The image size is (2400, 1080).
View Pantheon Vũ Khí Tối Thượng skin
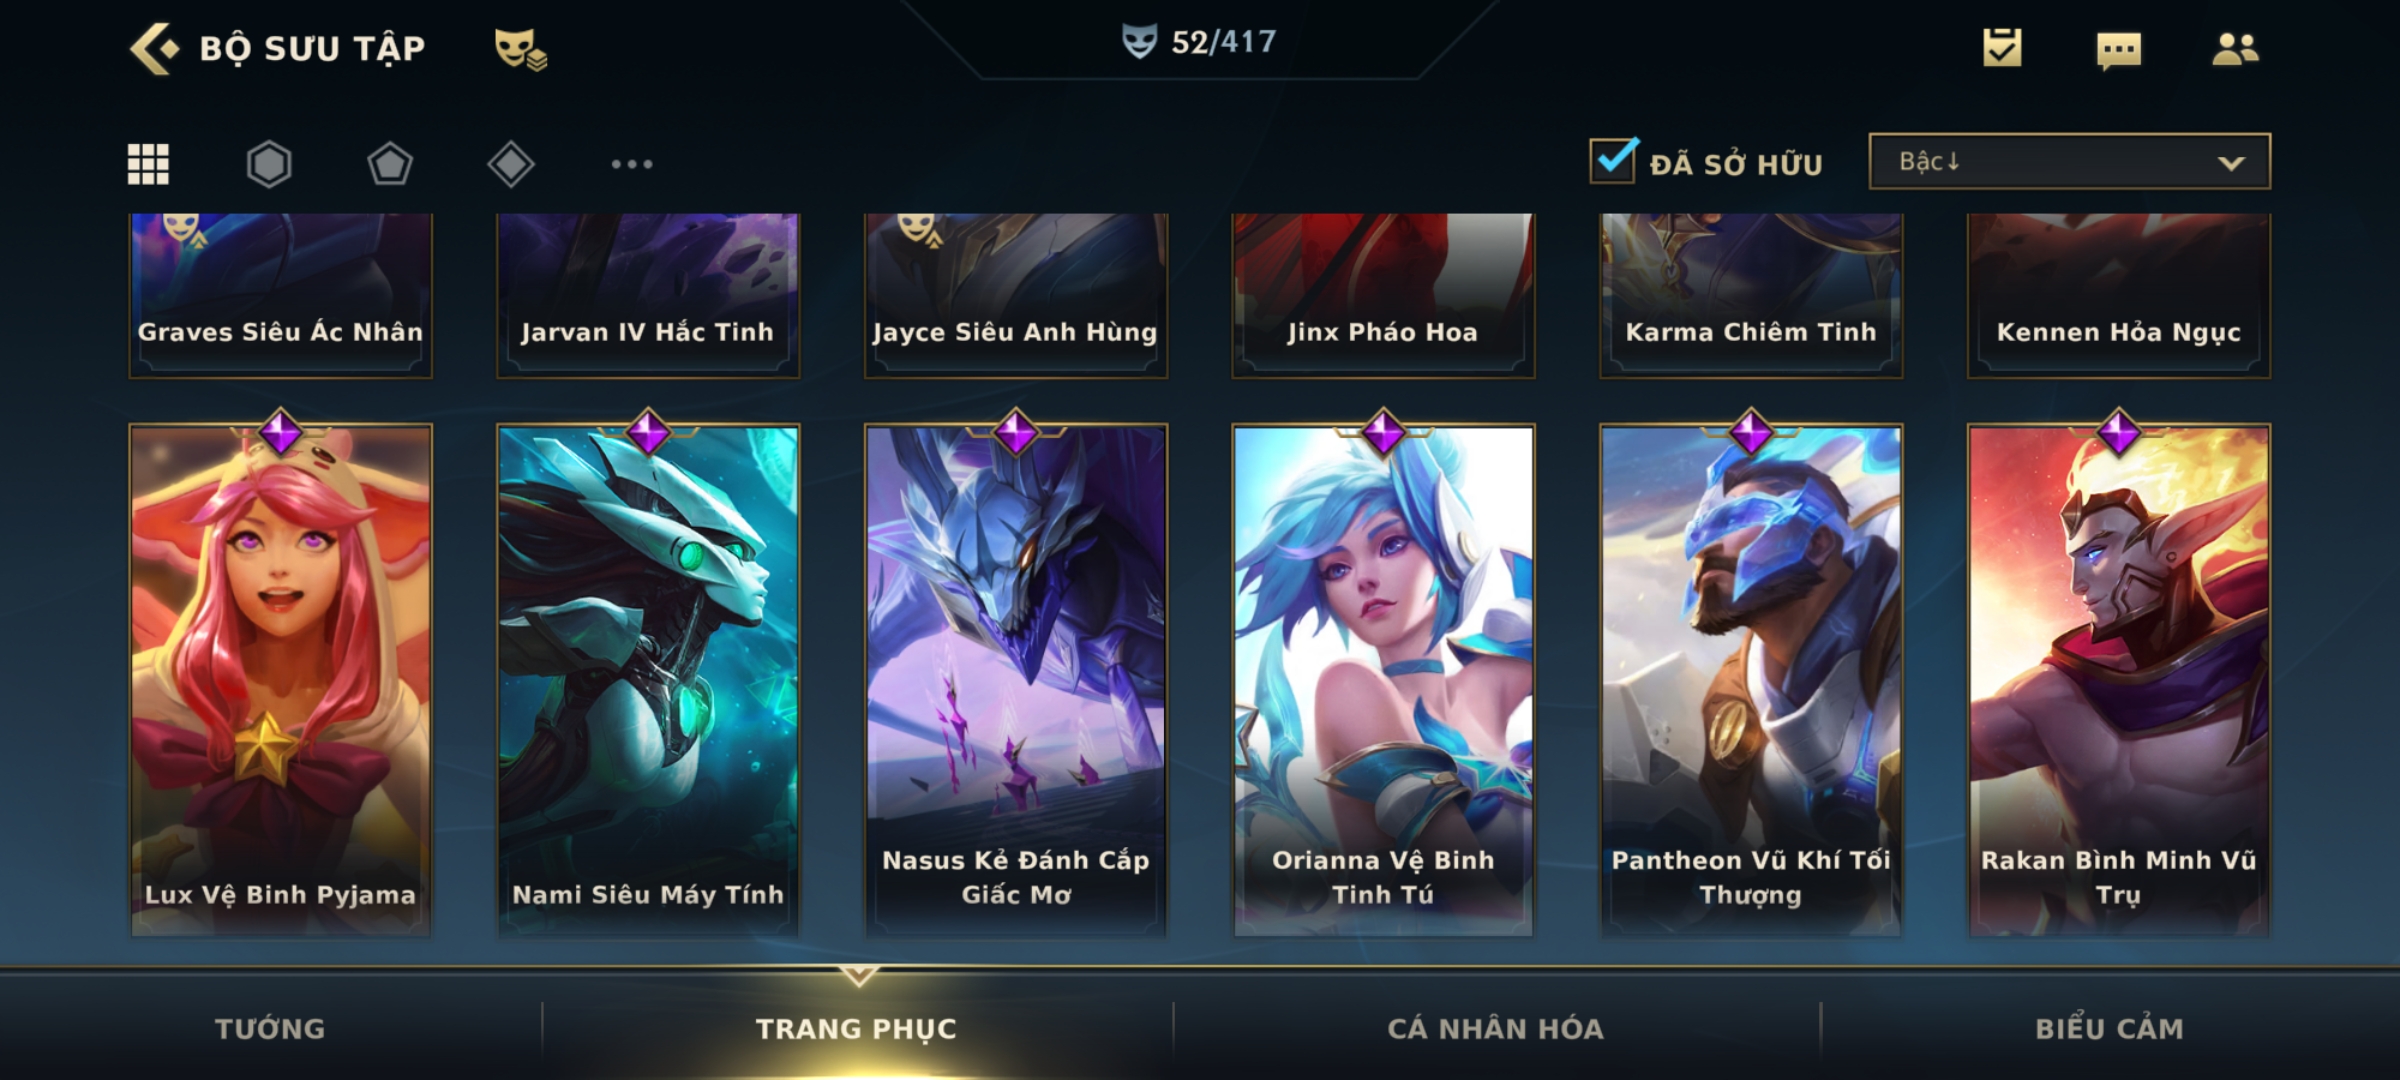tap(1751, 680)
